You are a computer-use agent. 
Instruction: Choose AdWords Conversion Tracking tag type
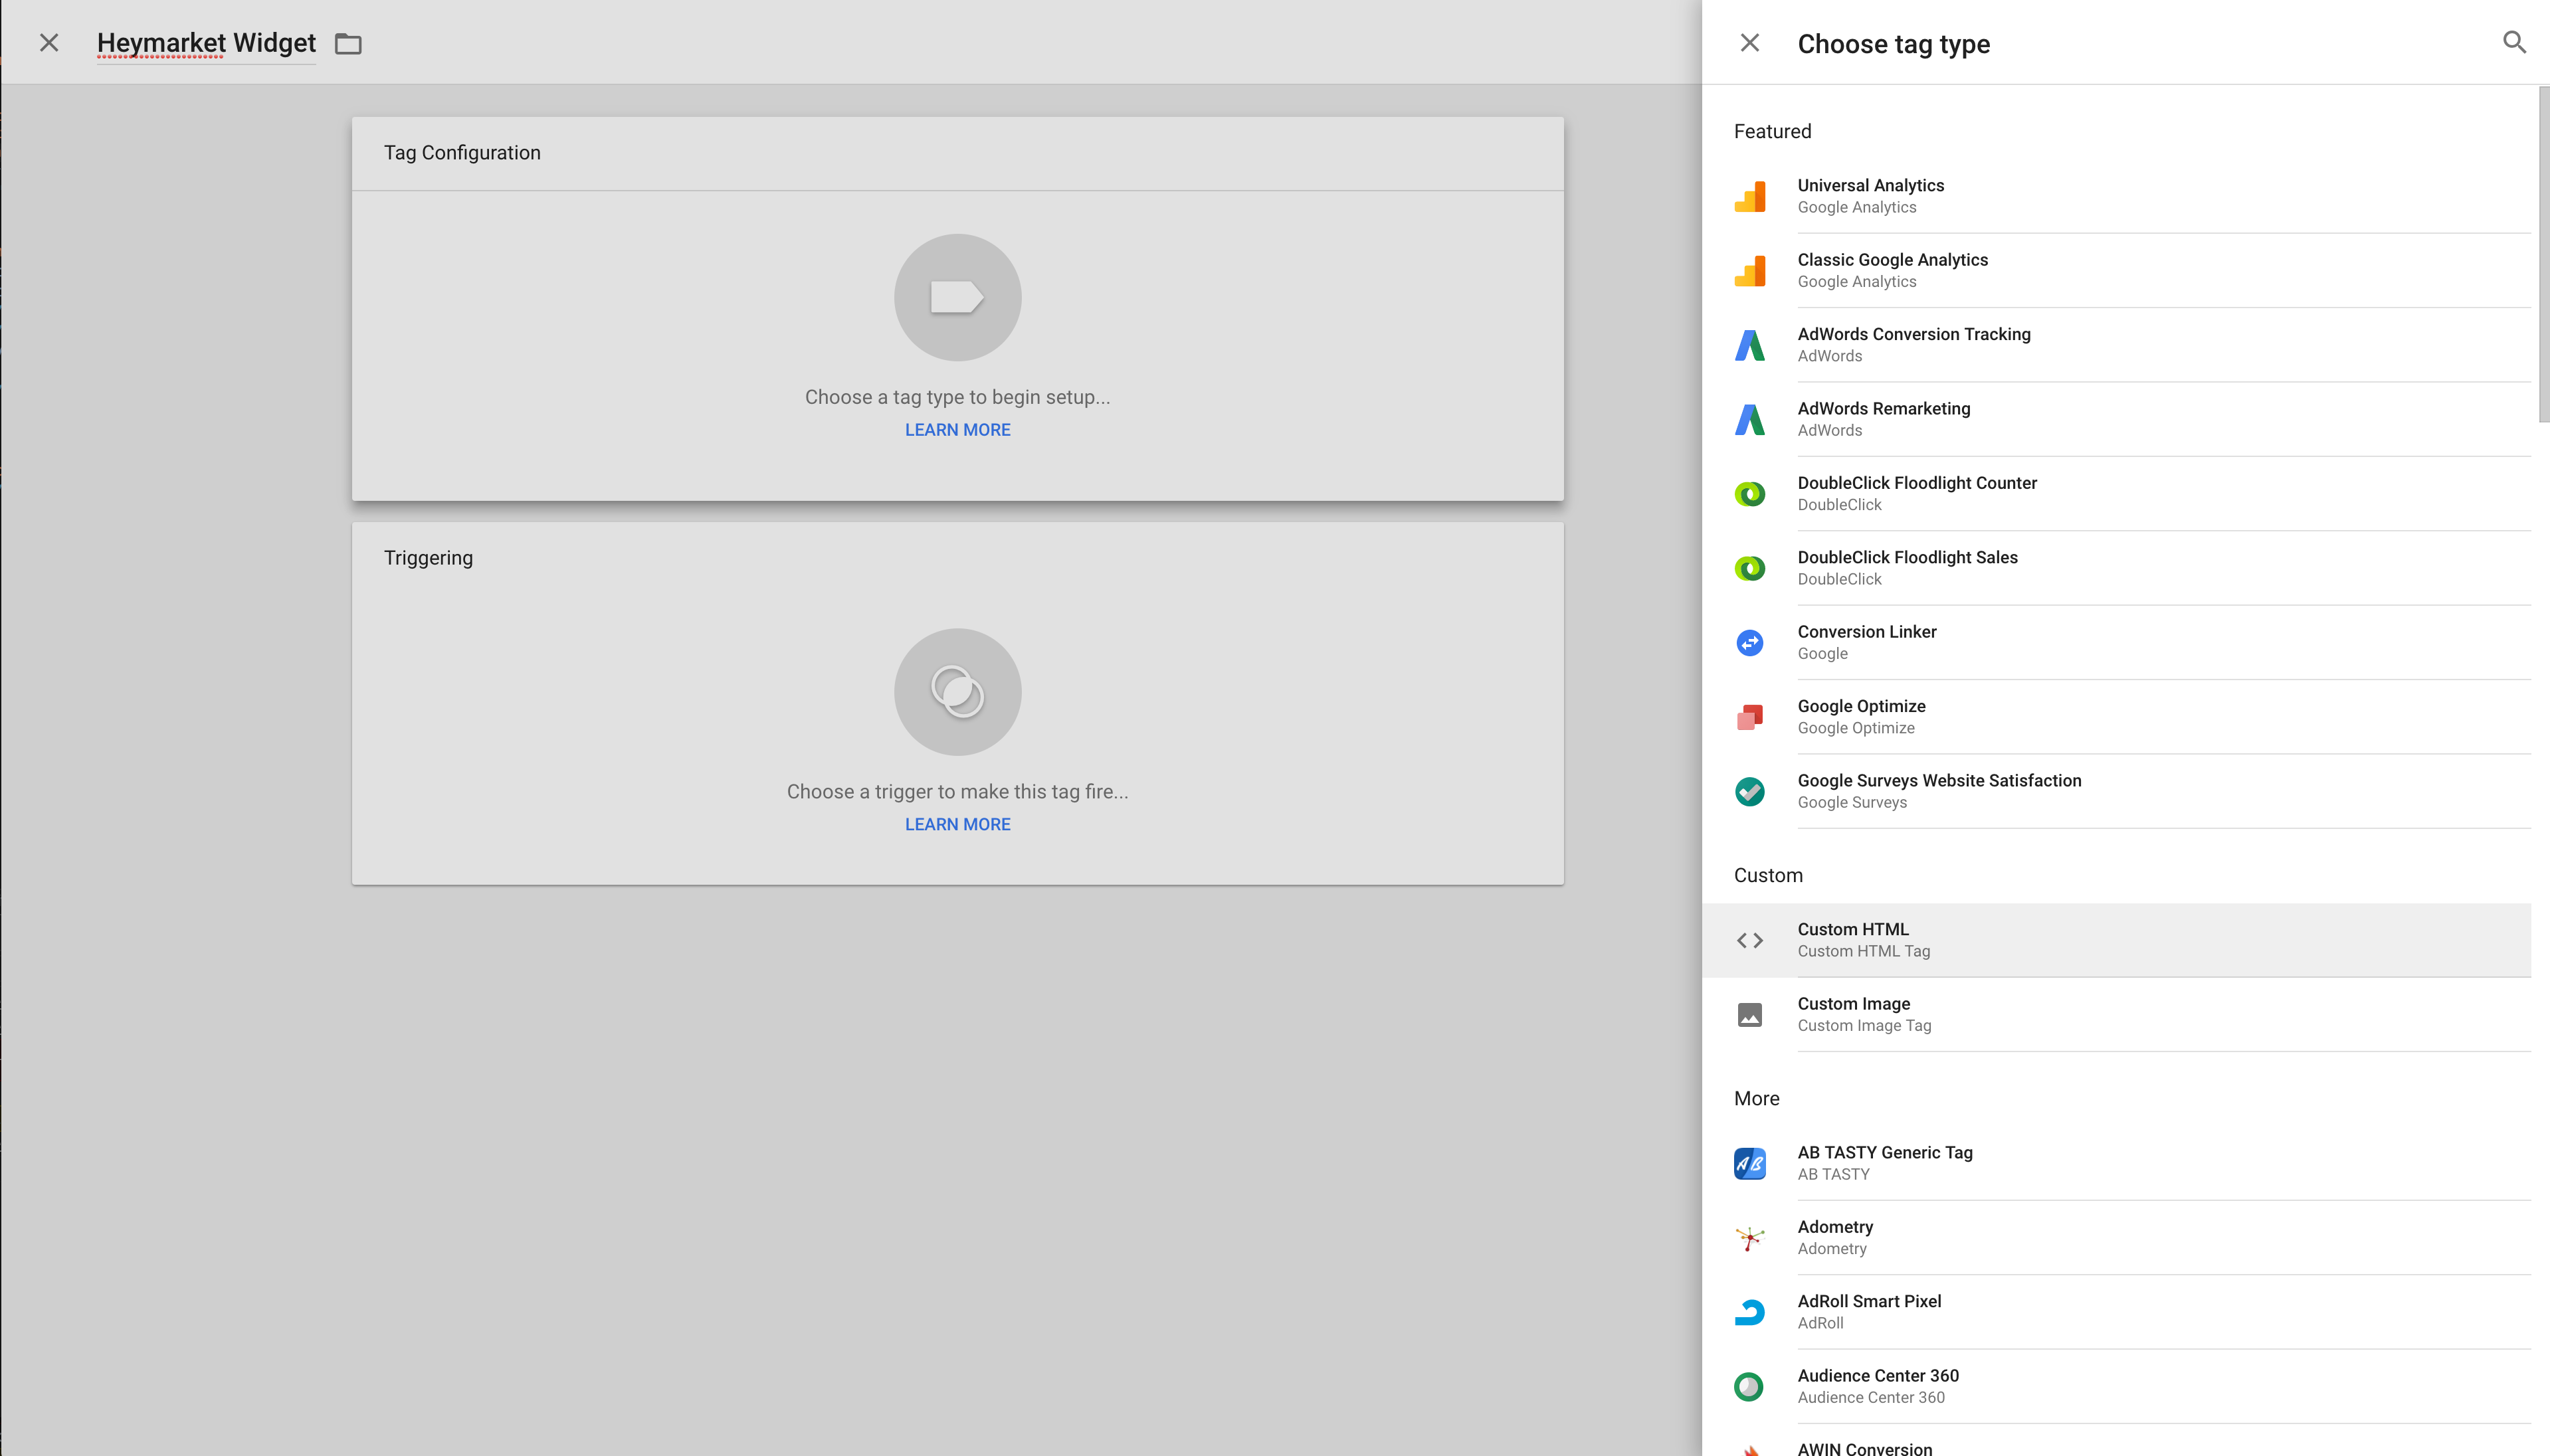pos(2116,345)
